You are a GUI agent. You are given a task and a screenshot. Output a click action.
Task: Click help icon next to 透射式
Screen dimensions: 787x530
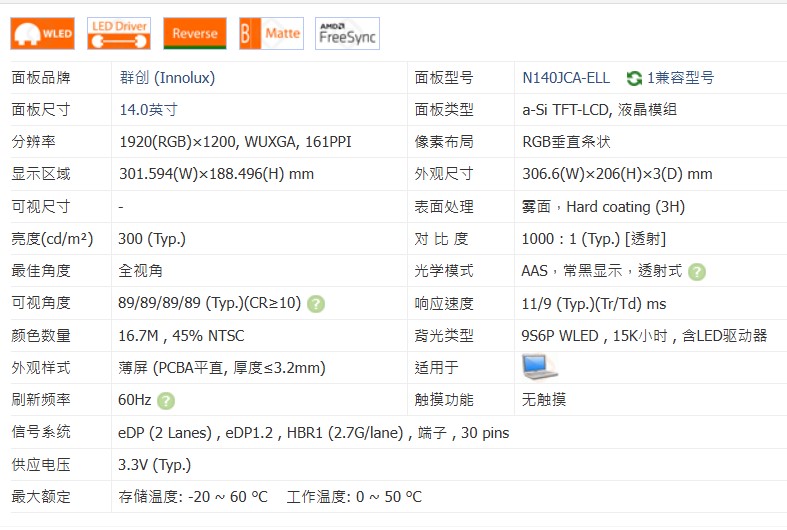[697, 272]
